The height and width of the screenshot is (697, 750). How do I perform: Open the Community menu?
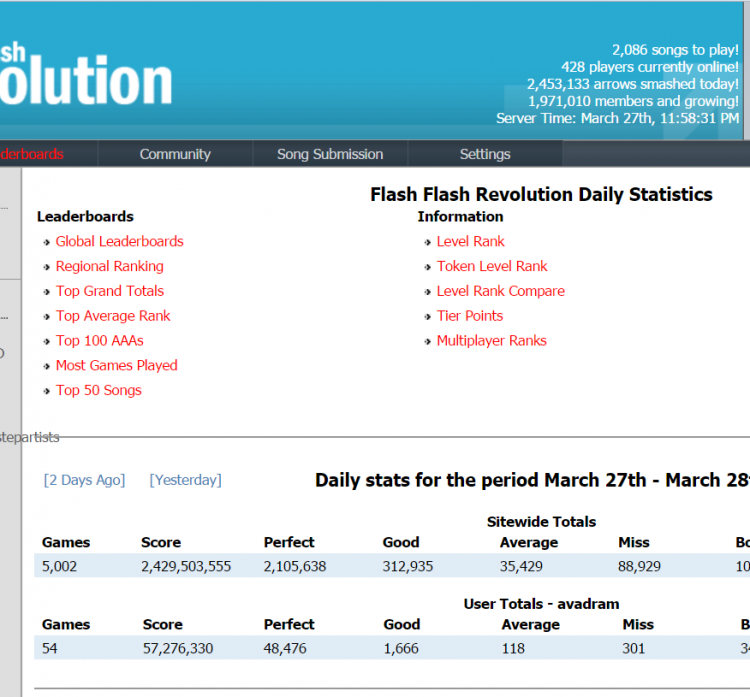(x=175, y=154)
